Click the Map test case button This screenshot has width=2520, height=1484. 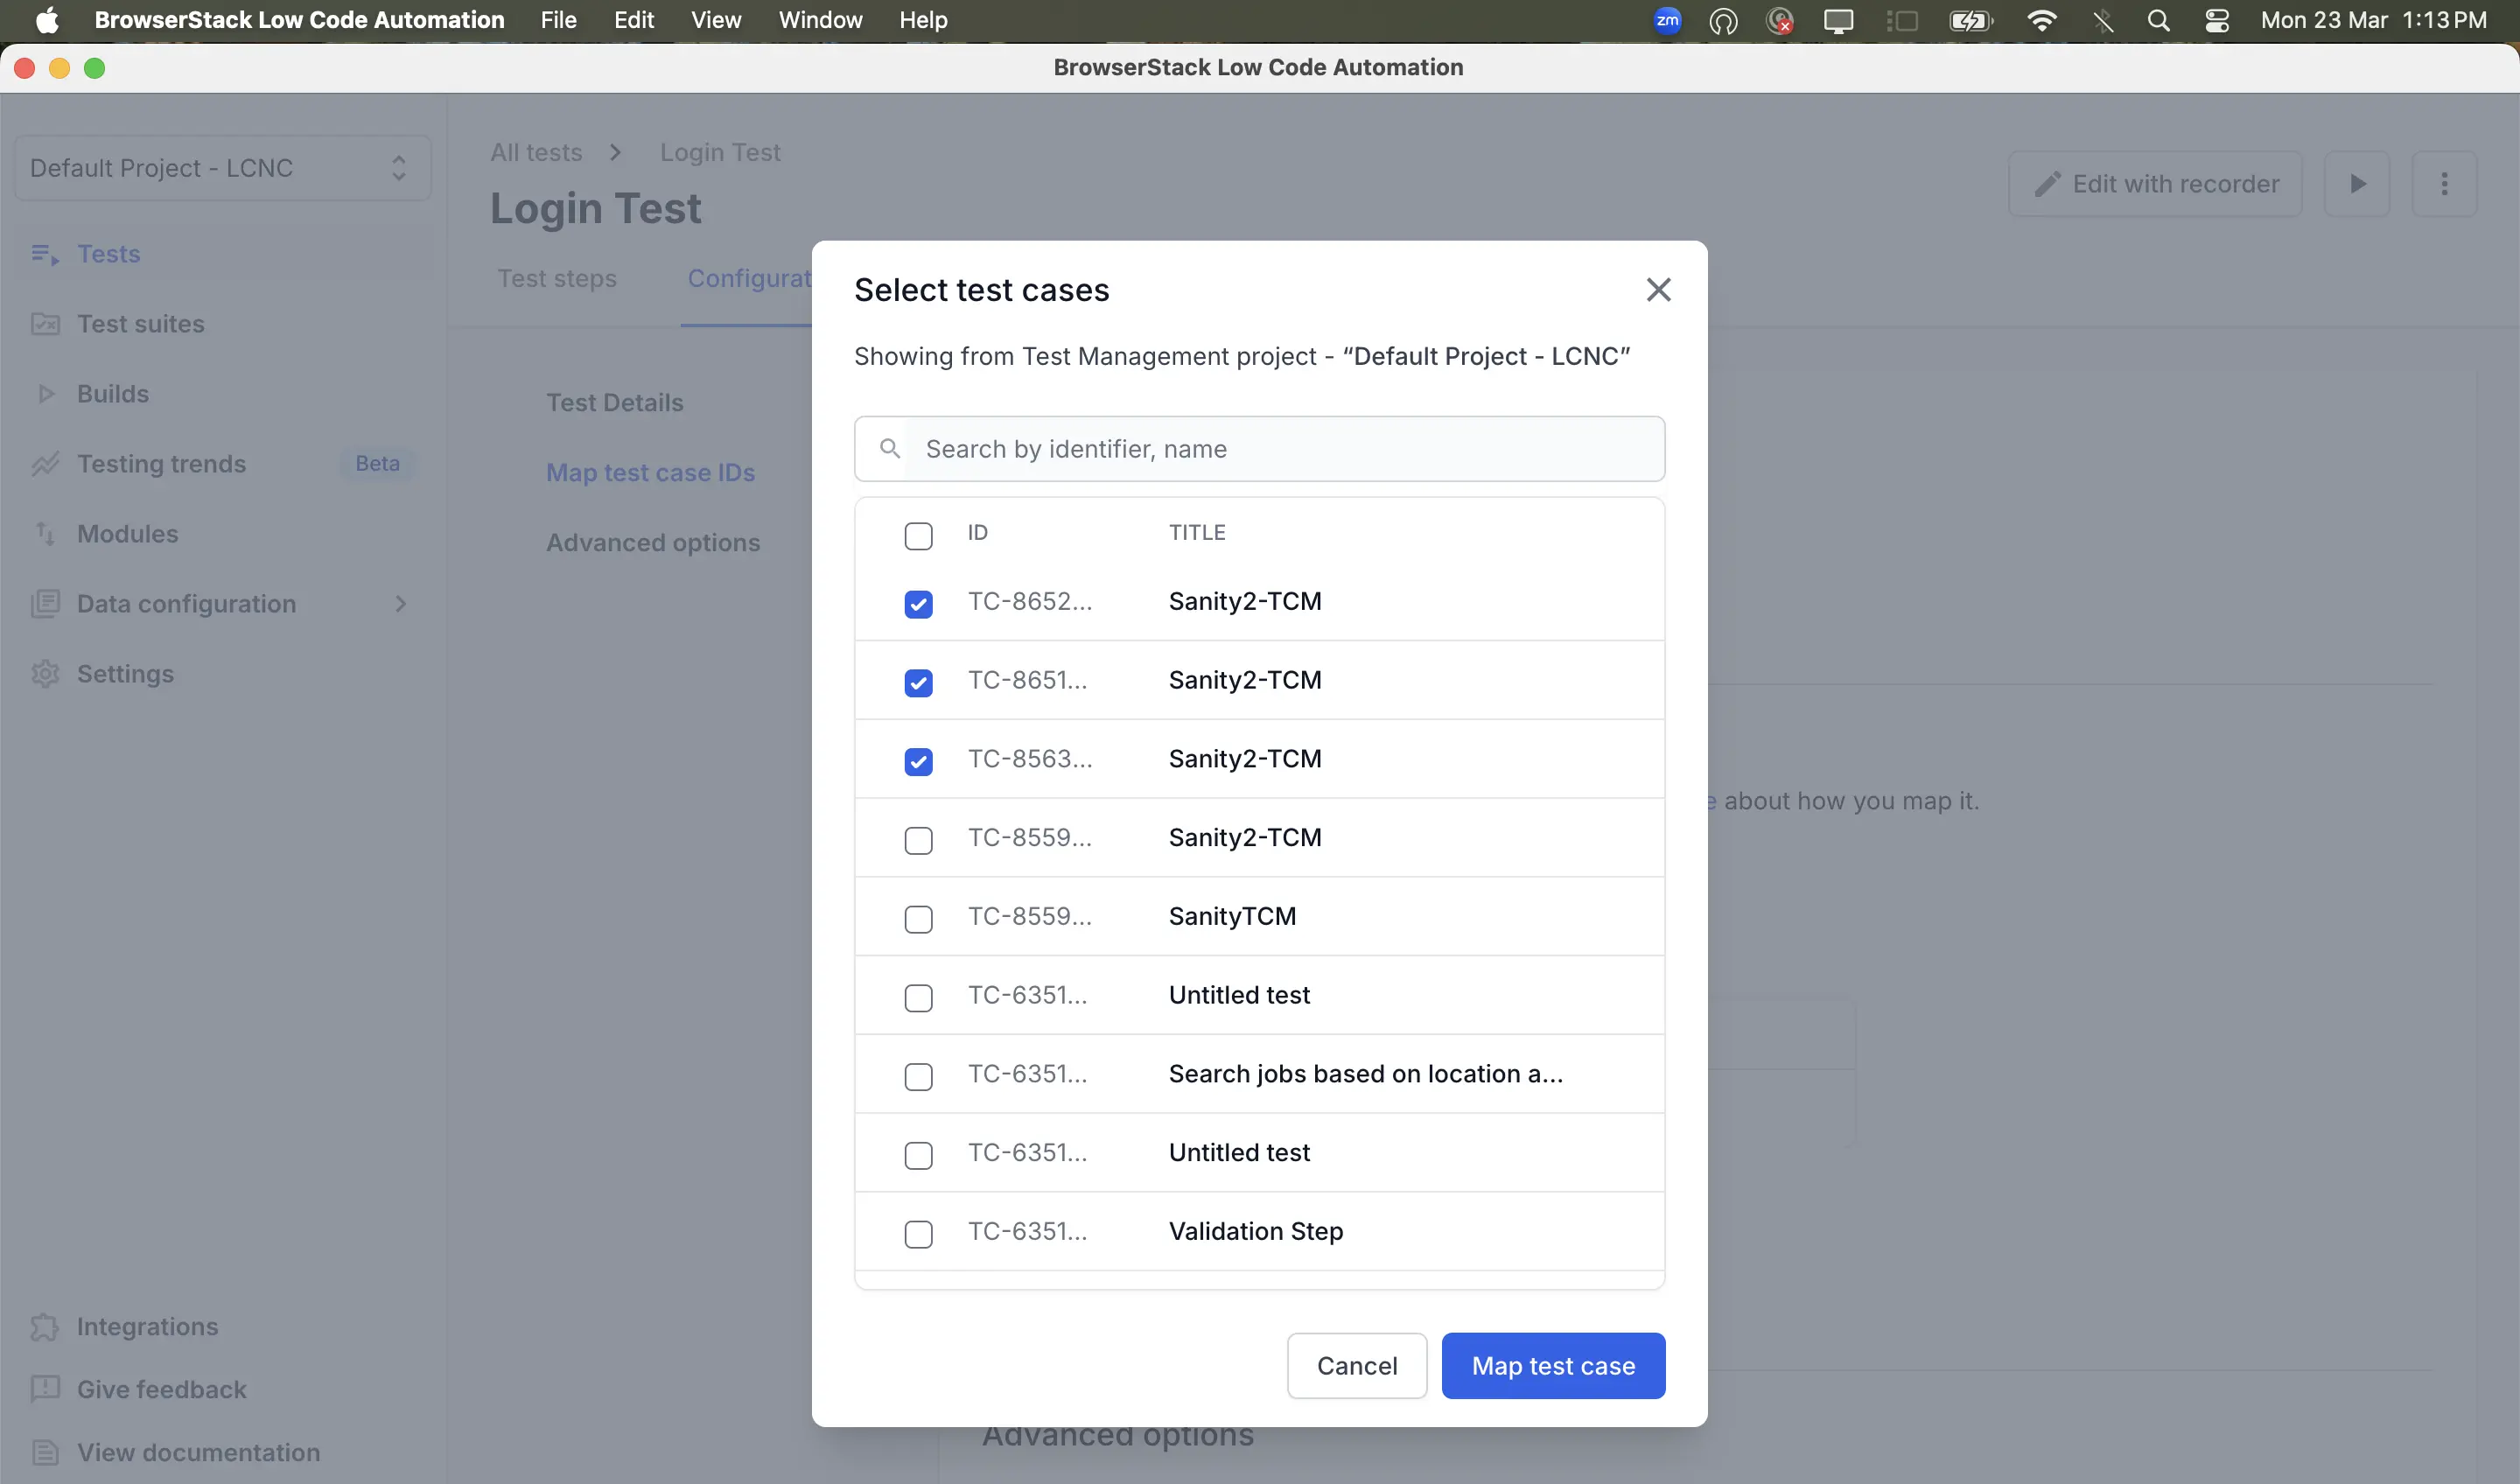click(x=1552, y=1365)
